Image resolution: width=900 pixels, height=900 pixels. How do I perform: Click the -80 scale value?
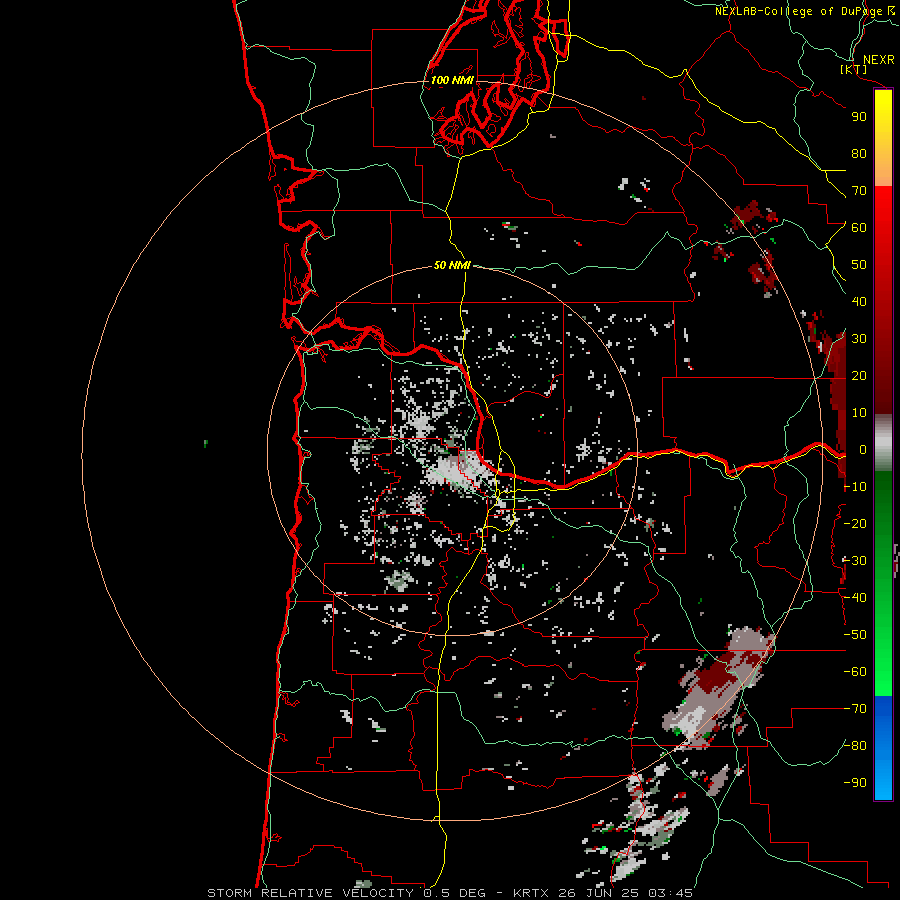(855, 746)
